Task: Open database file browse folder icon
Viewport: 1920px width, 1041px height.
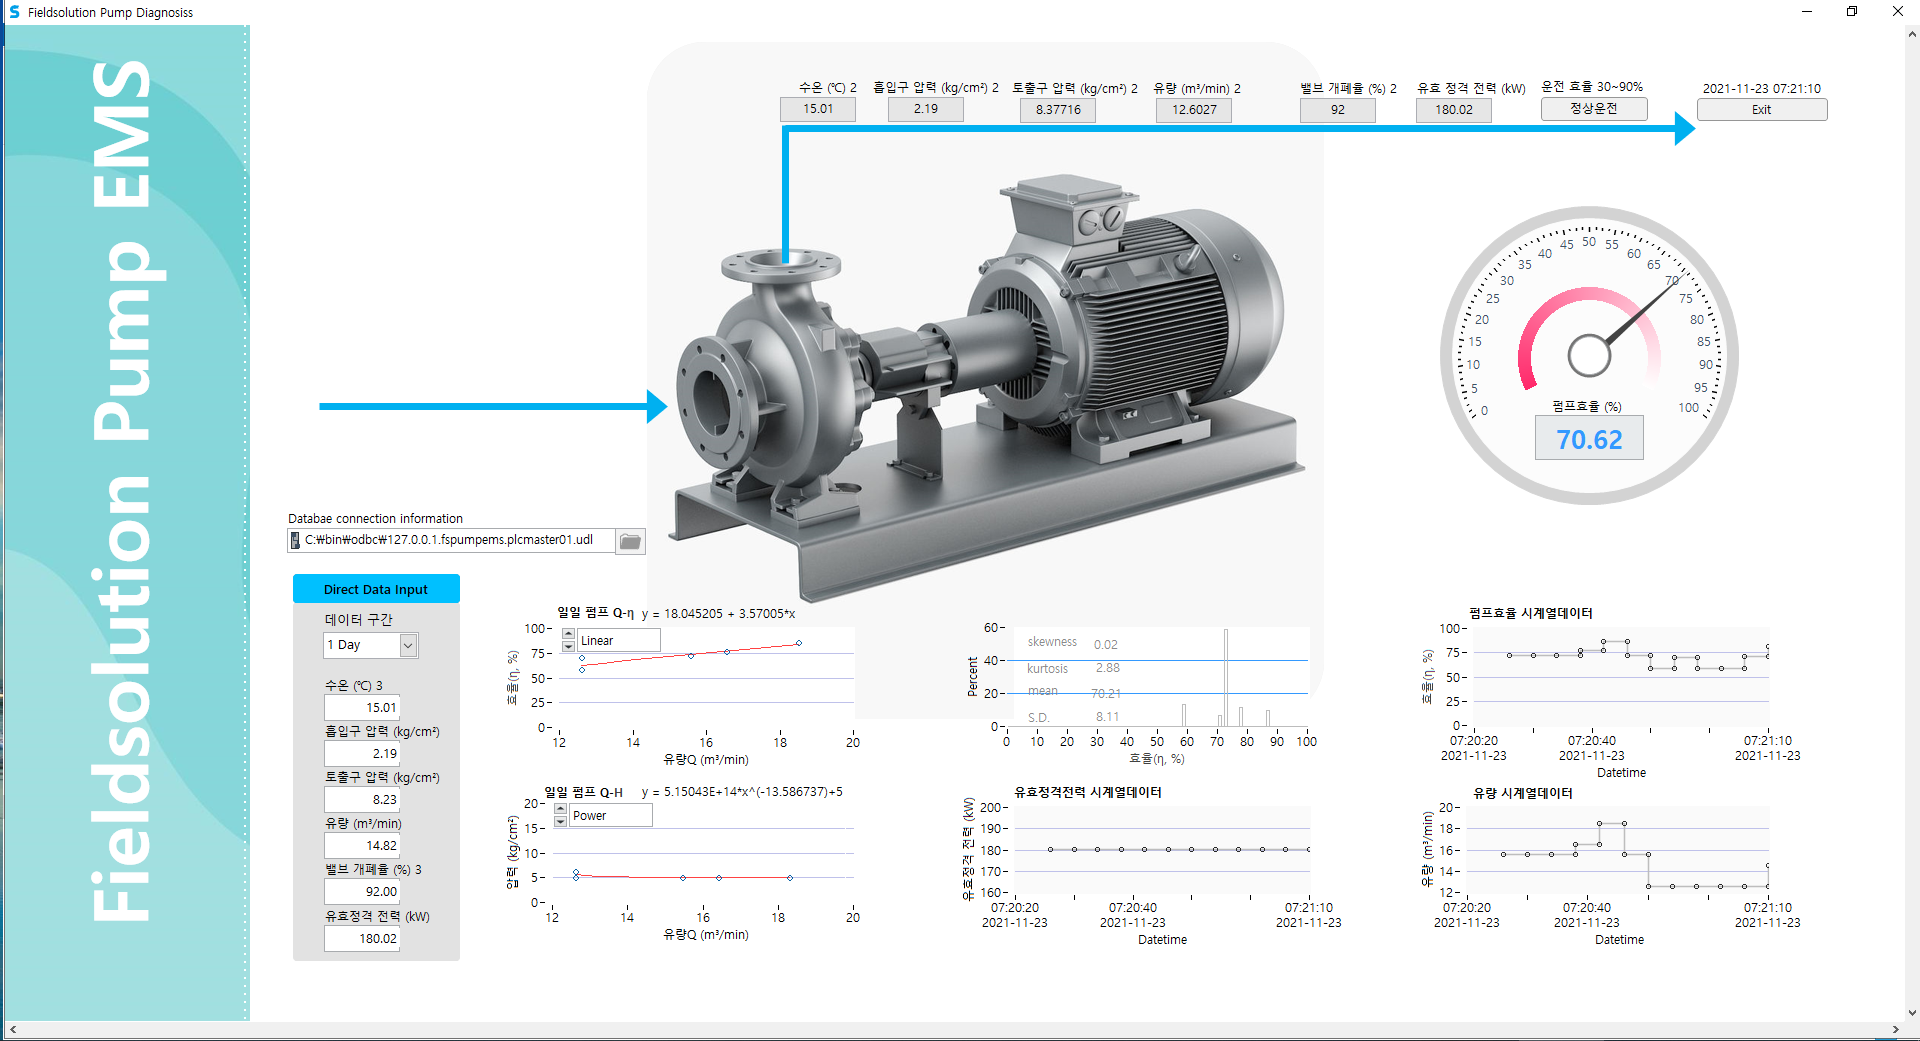Action: coord(630,541)
